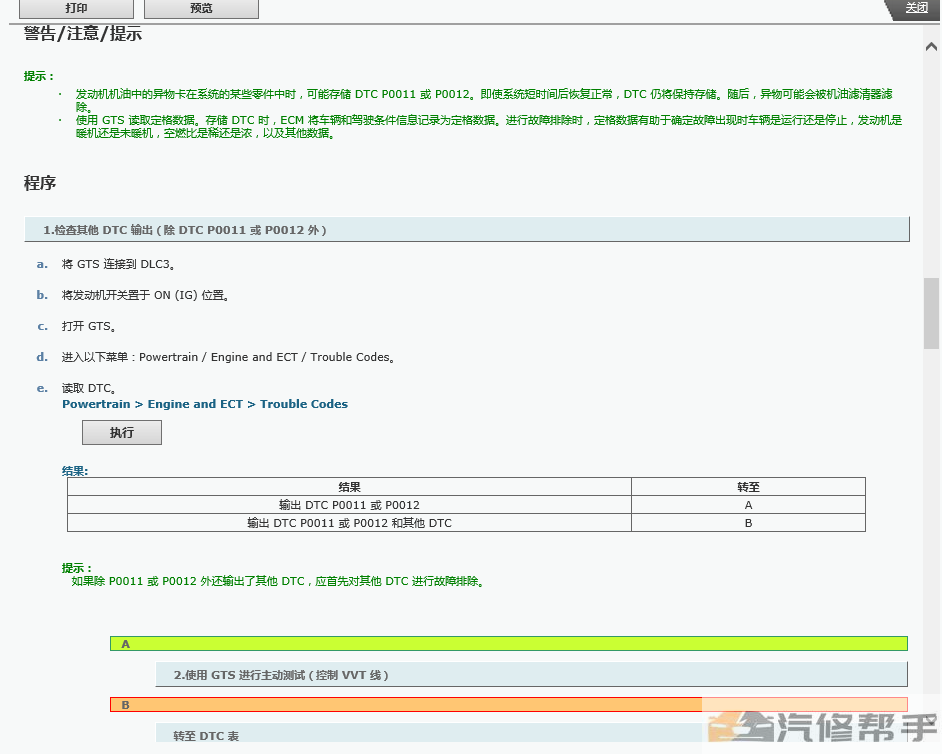Click the second hint bullet about 使用 GTS 读取定格数据
The image size is (942, 754).
click(489, 127)
